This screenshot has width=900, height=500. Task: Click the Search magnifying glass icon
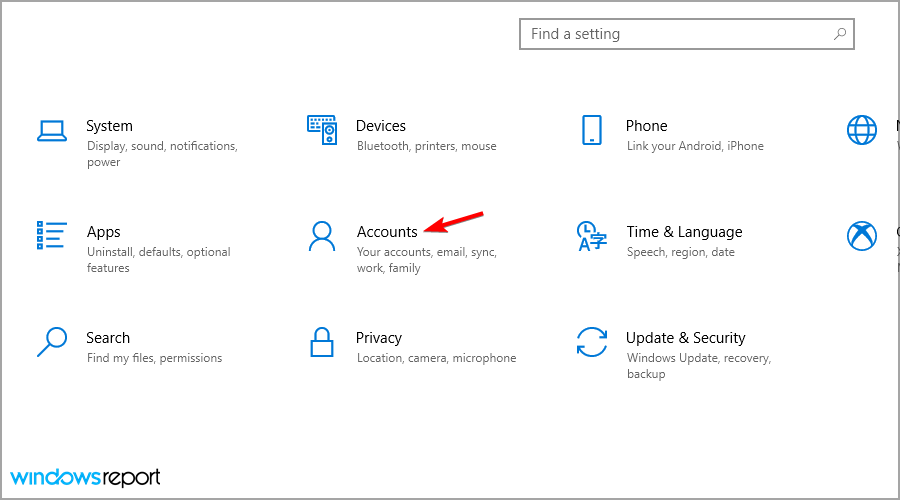click(52, 342)
